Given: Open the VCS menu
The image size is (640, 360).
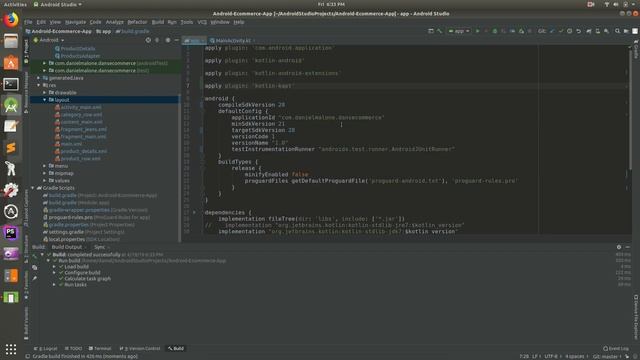Looking at the screenshot, I should (202, 22).
